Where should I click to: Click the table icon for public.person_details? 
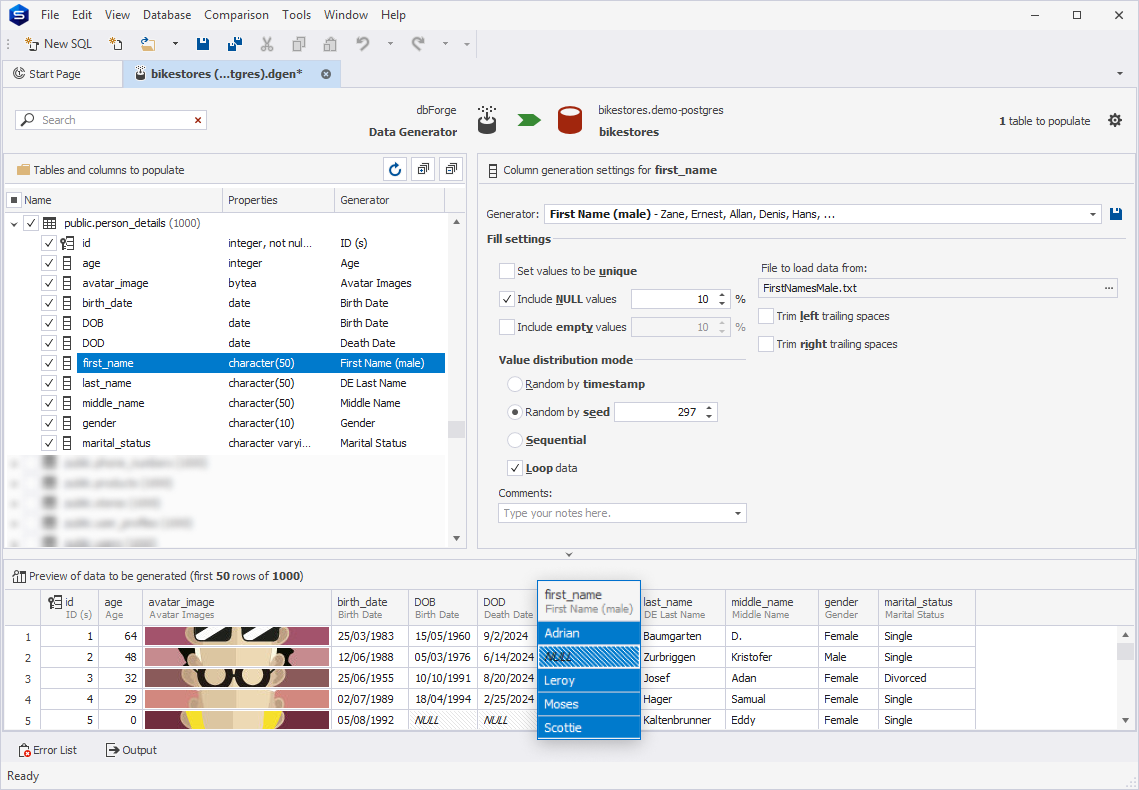(49, 223)
